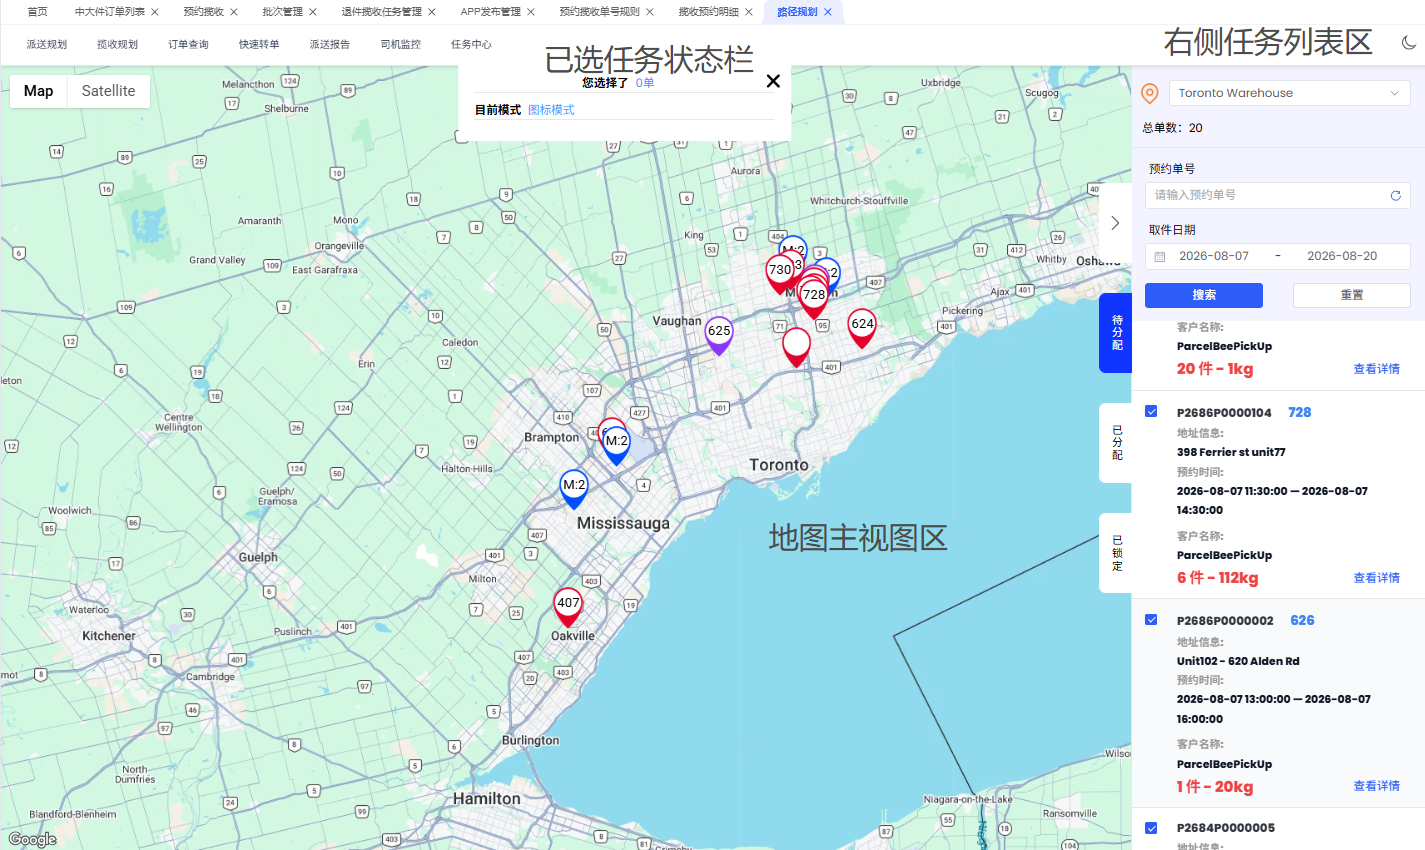
Task: Close the 揽收预约明细 tab
Action: [x=749, y=12]
